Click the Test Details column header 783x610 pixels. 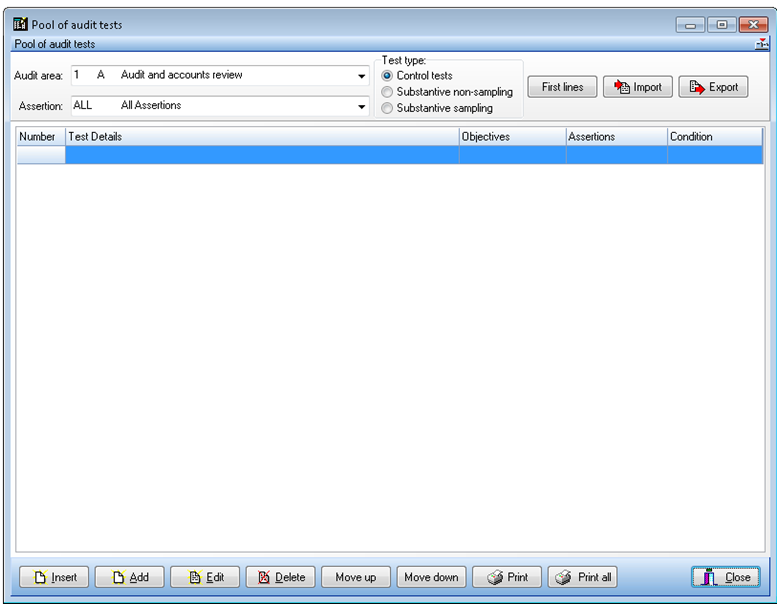coord(262,137)
